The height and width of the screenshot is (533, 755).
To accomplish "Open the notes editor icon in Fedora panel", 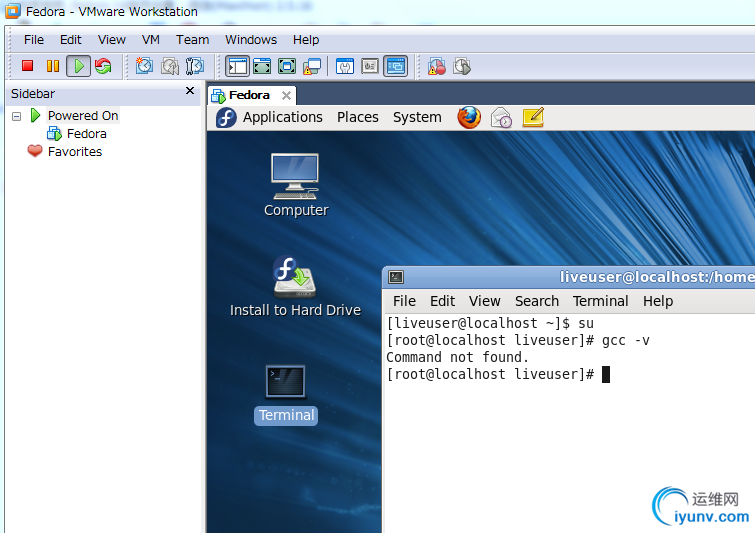I will click(533, 117).
